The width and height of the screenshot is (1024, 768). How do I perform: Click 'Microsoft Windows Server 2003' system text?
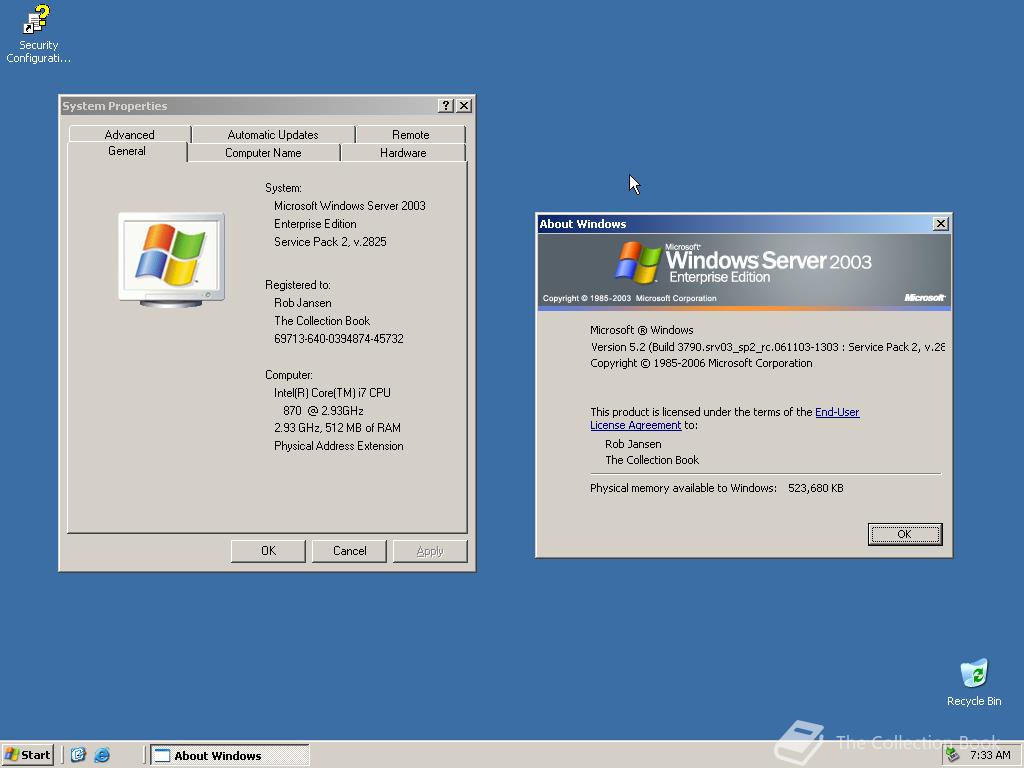tap(350, 206)
